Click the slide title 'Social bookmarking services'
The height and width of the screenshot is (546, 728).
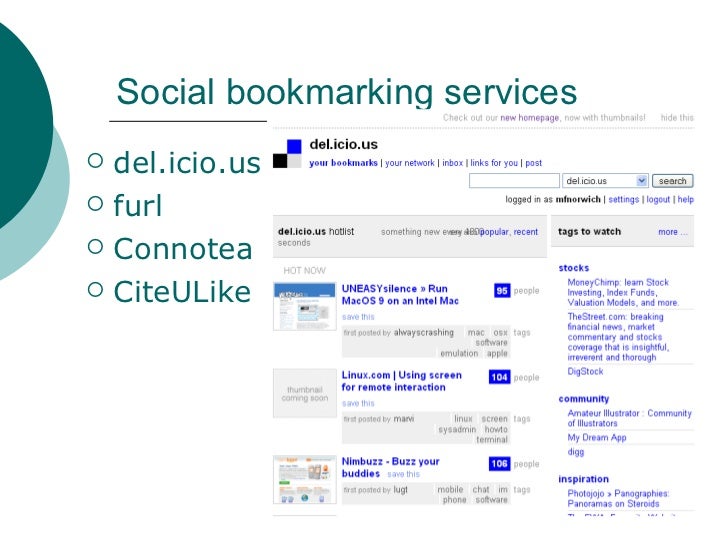(346, 92)
